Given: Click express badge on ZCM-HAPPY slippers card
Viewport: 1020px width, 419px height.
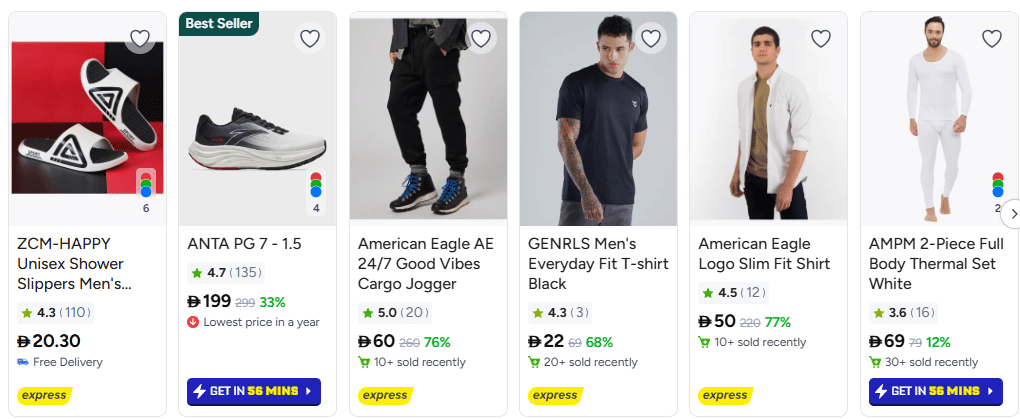Looking at the screenshot, I should click(44, 395).
